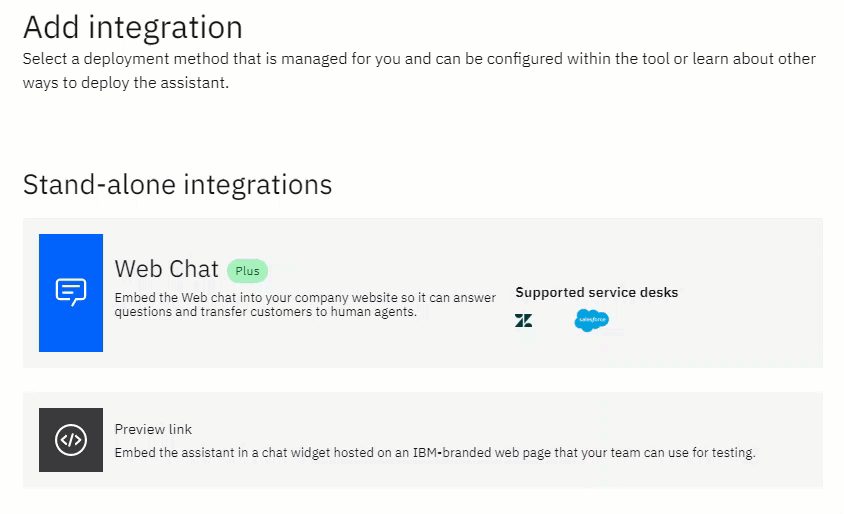Screen dimensions: 844x514
Task: Click the "Select a deployment method" intro line
Action: [419, 59]
